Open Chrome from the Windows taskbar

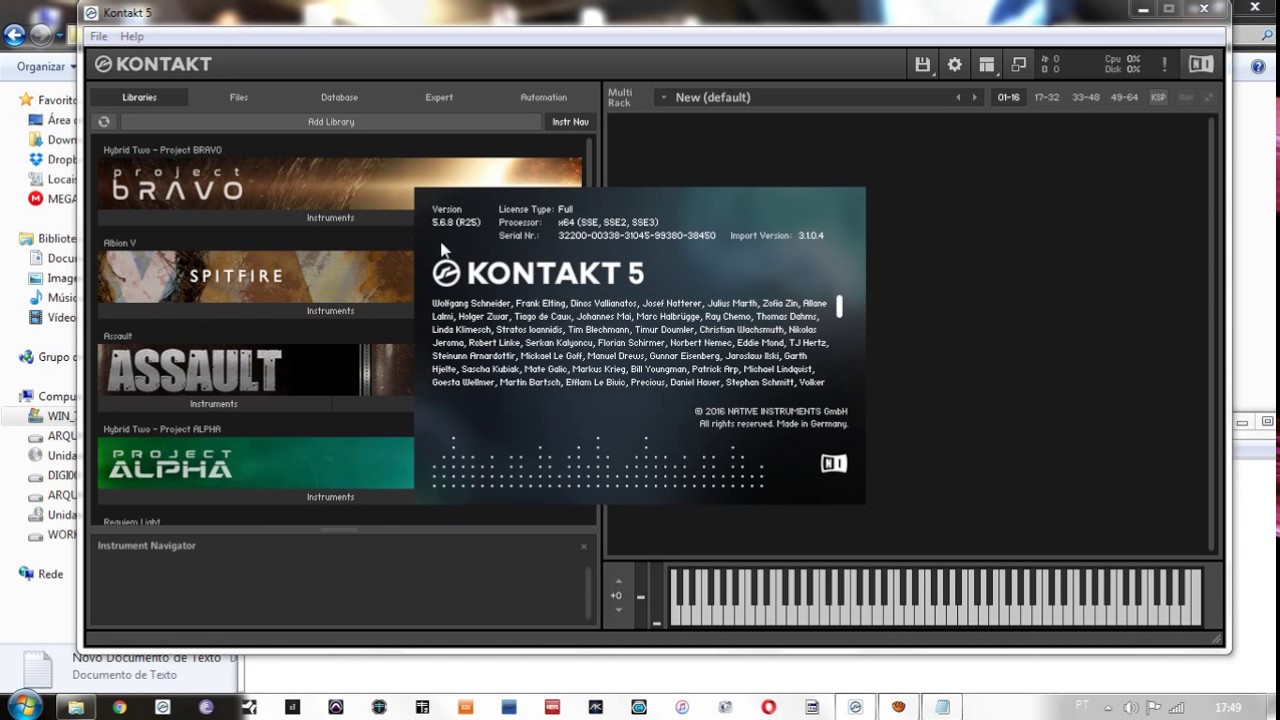pyautogui.click(x=119, y=707)
